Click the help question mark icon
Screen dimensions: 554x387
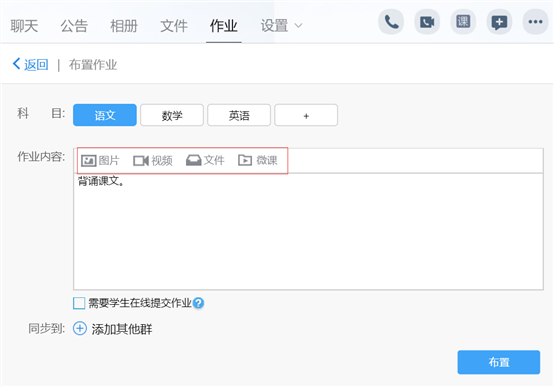(199, 303)
